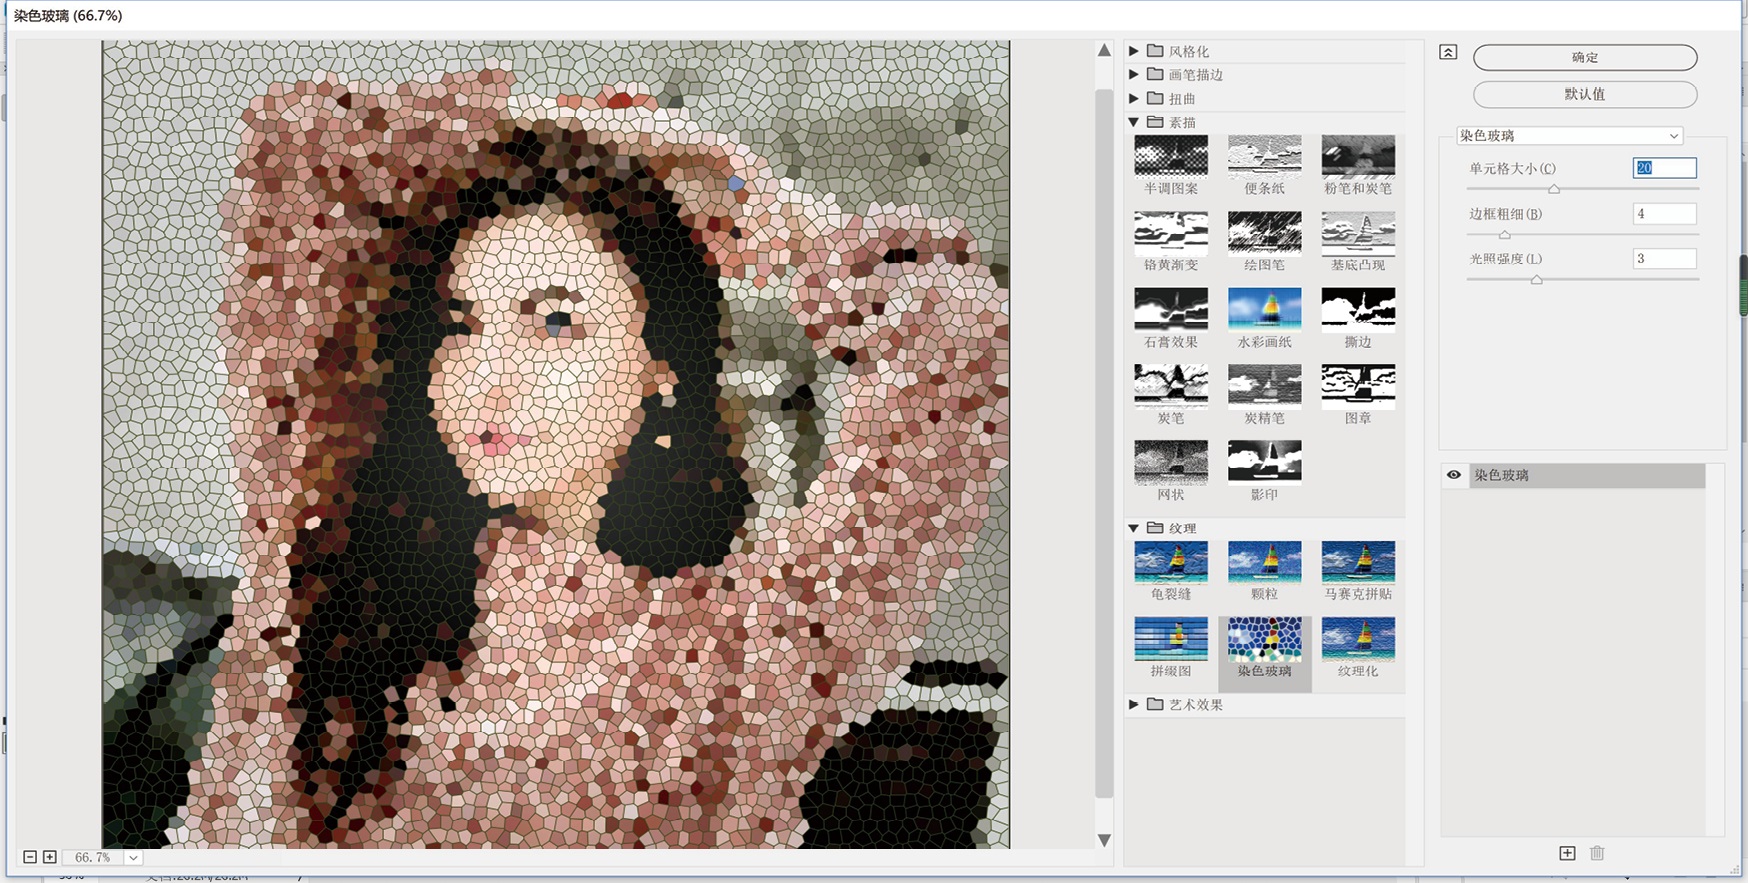The height and width of the screenshot is (883, 1748).
Task: Select the 基底凸现 filter thumbnail
Action: 1358,232
